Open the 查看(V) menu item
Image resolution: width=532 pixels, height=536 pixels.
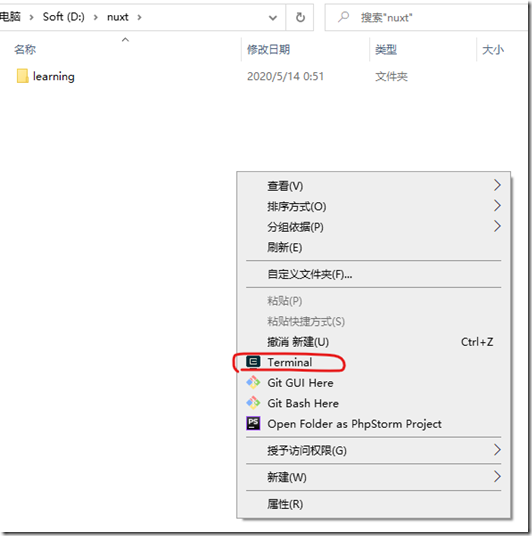pyautogui.click(x=373, y=186)
